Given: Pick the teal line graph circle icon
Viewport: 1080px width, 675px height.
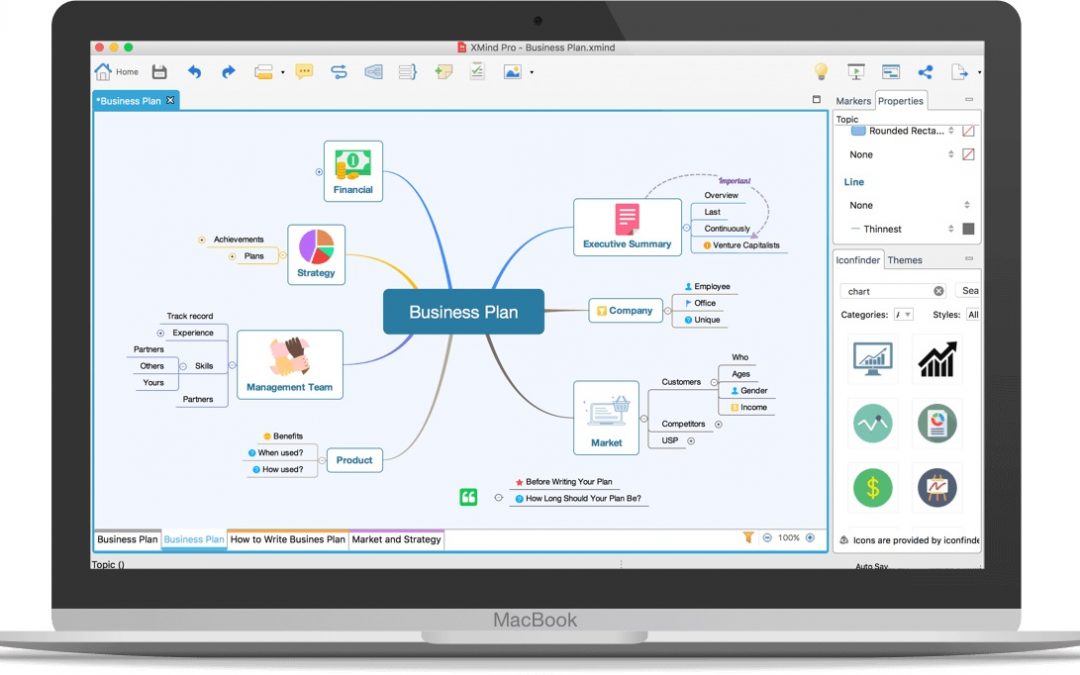Looking at the screenshot, I should coord(873,423).
